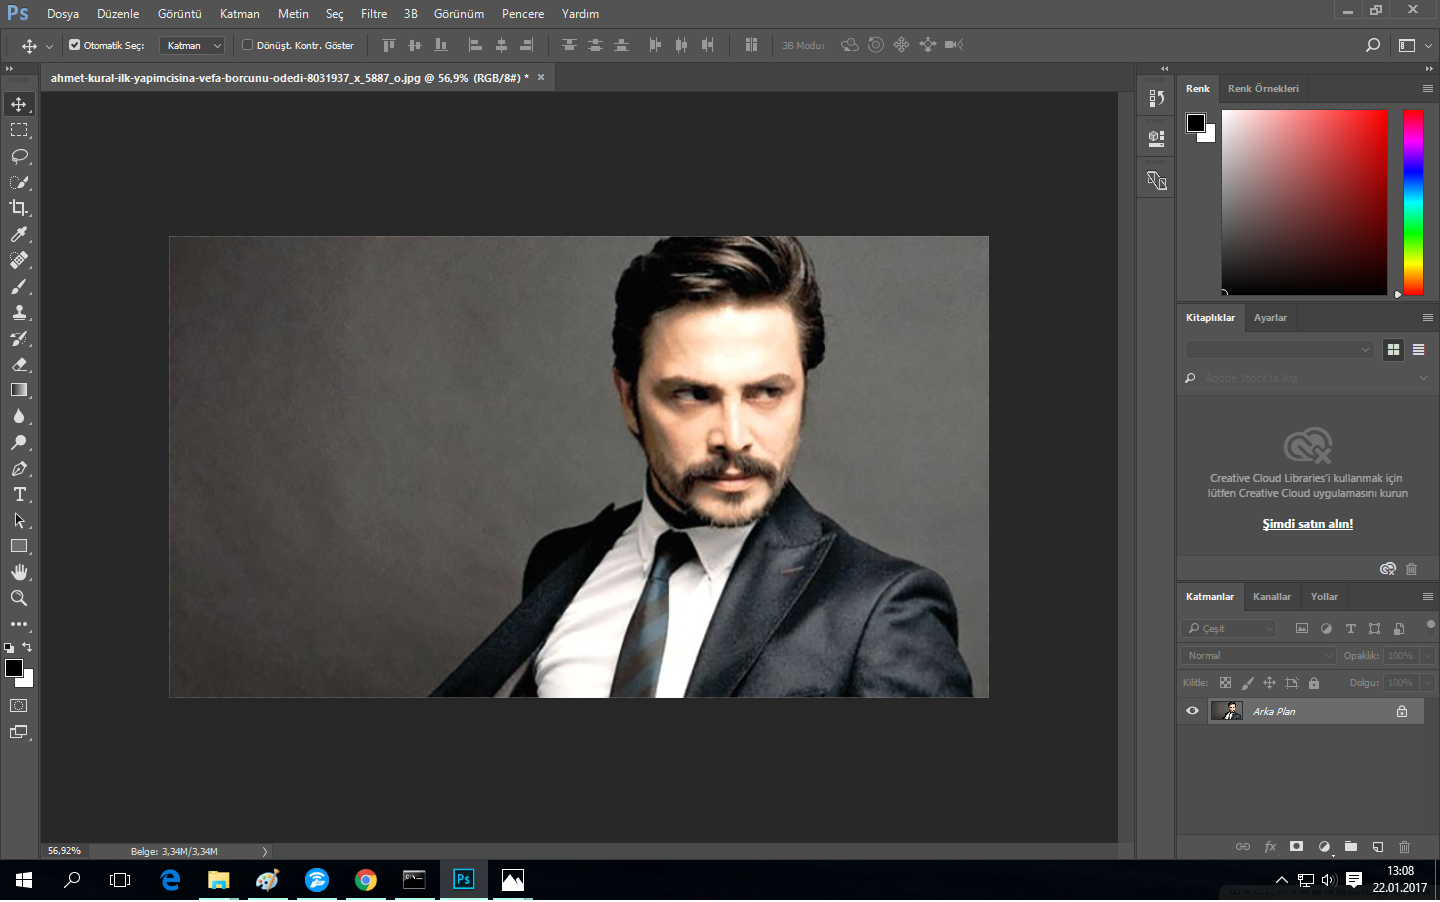Enable Dönüşt. Kontr. Göster checkbox
The image size is (1440, 902).
pos(247,45)
